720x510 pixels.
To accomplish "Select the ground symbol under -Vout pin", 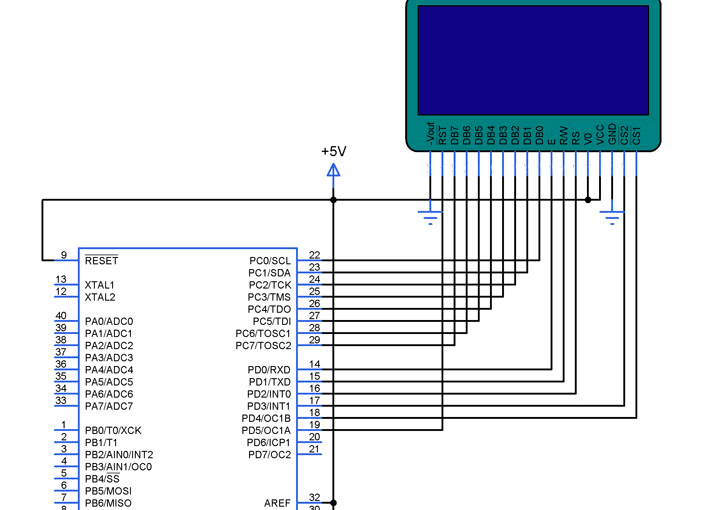I will click(x=430, y=218).
